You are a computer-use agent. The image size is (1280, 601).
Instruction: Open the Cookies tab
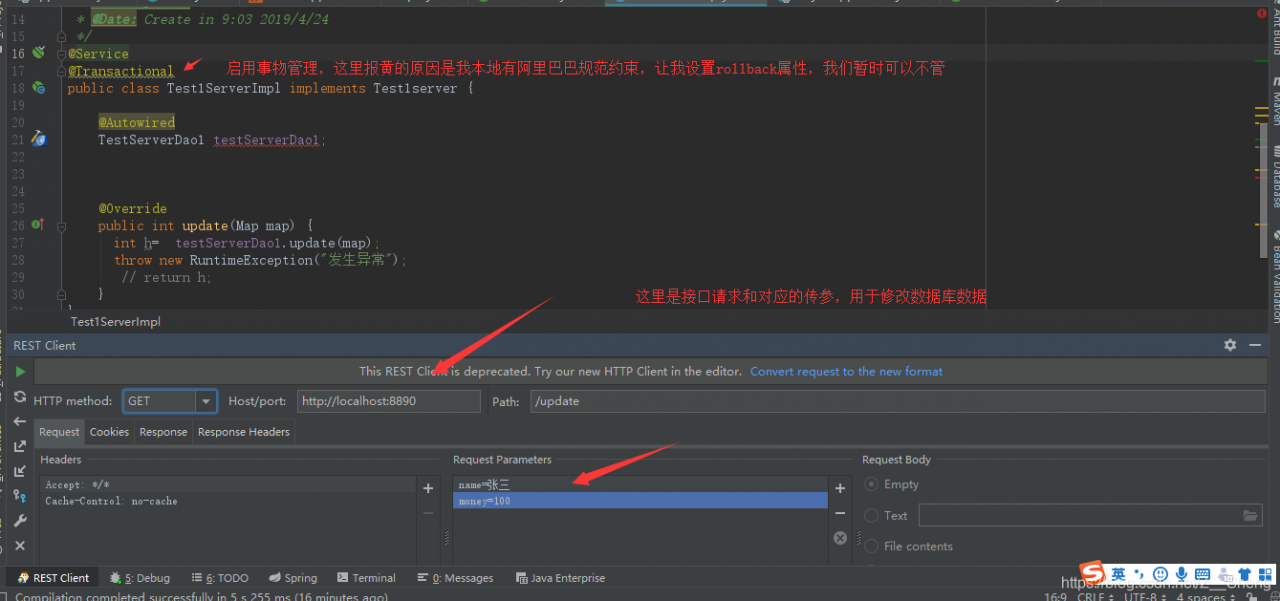[109, 432]
